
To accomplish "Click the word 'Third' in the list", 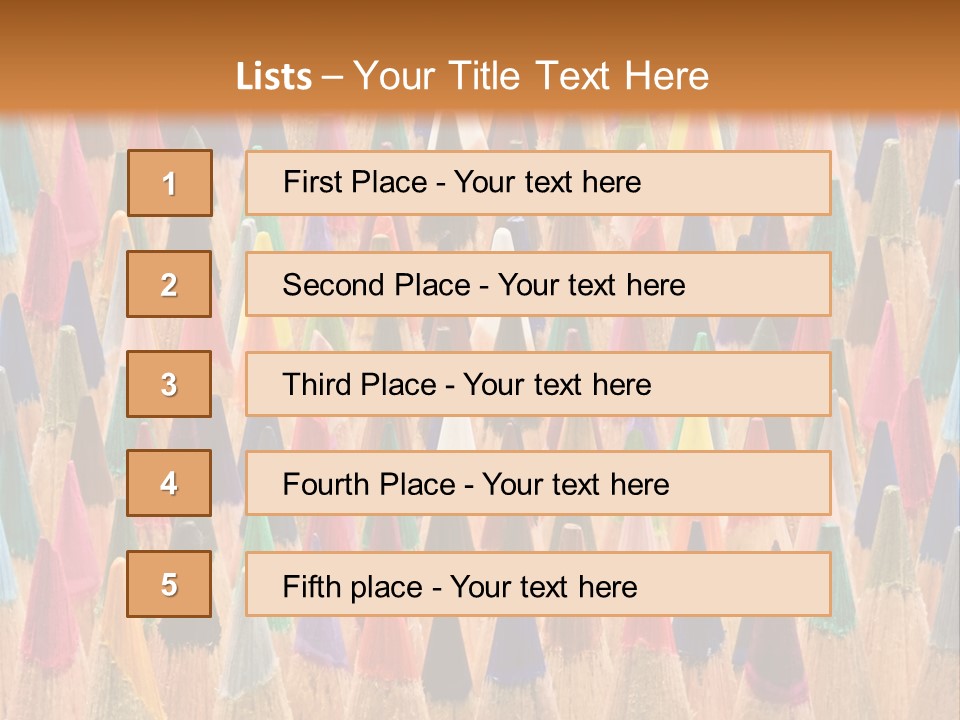I will pos(318,385).
